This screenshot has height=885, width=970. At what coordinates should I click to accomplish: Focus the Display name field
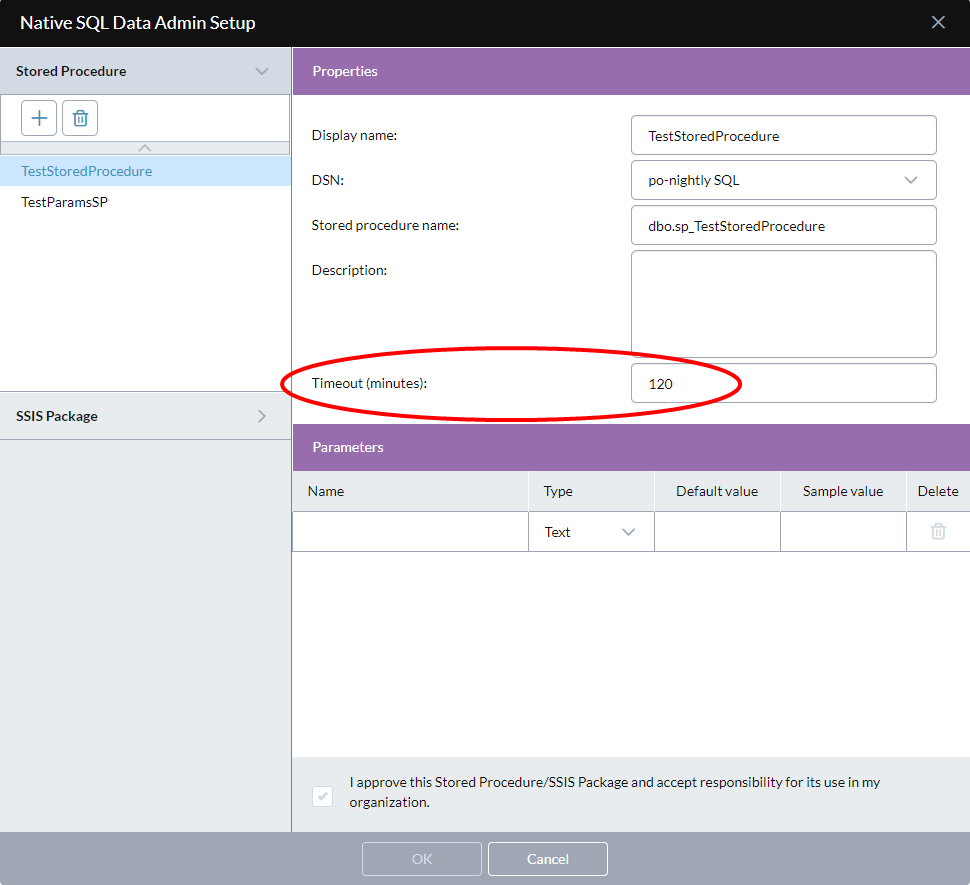[x=783, y=135]
